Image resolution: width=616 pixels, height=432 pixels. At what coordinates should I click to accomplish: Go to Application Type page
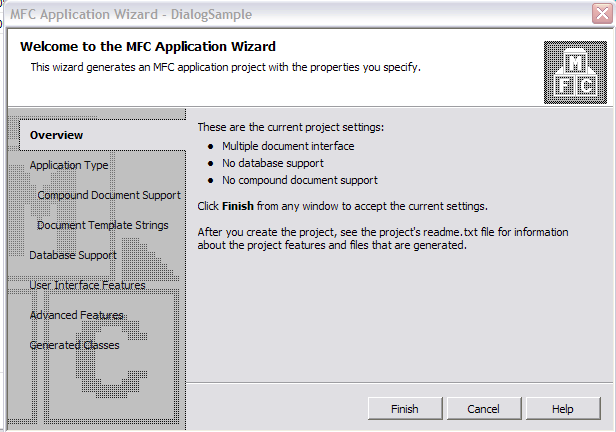click(69, 165)
